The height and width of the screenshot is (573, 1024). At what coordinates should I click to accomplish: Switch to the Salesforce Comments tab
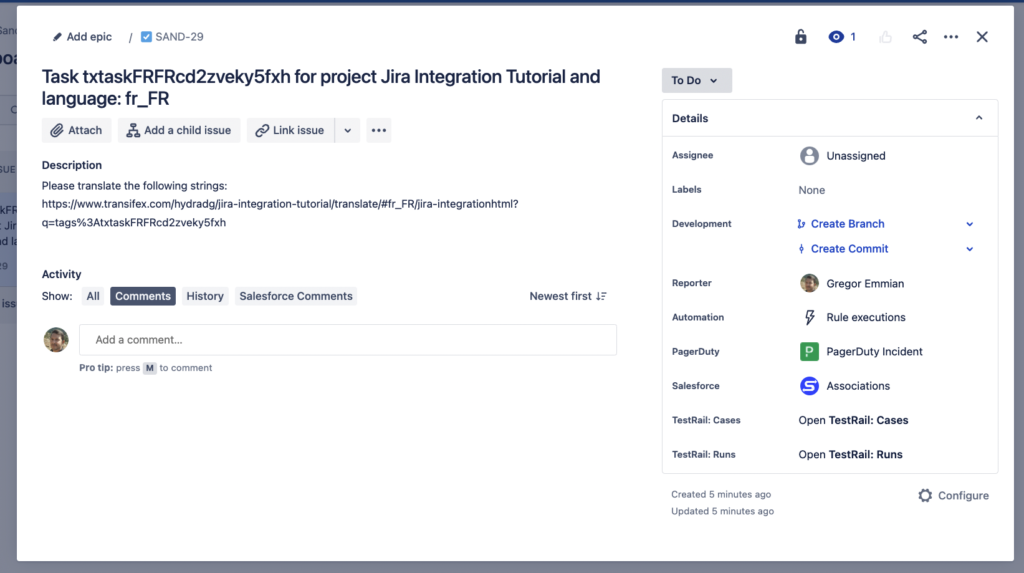[x=296, y=296]
